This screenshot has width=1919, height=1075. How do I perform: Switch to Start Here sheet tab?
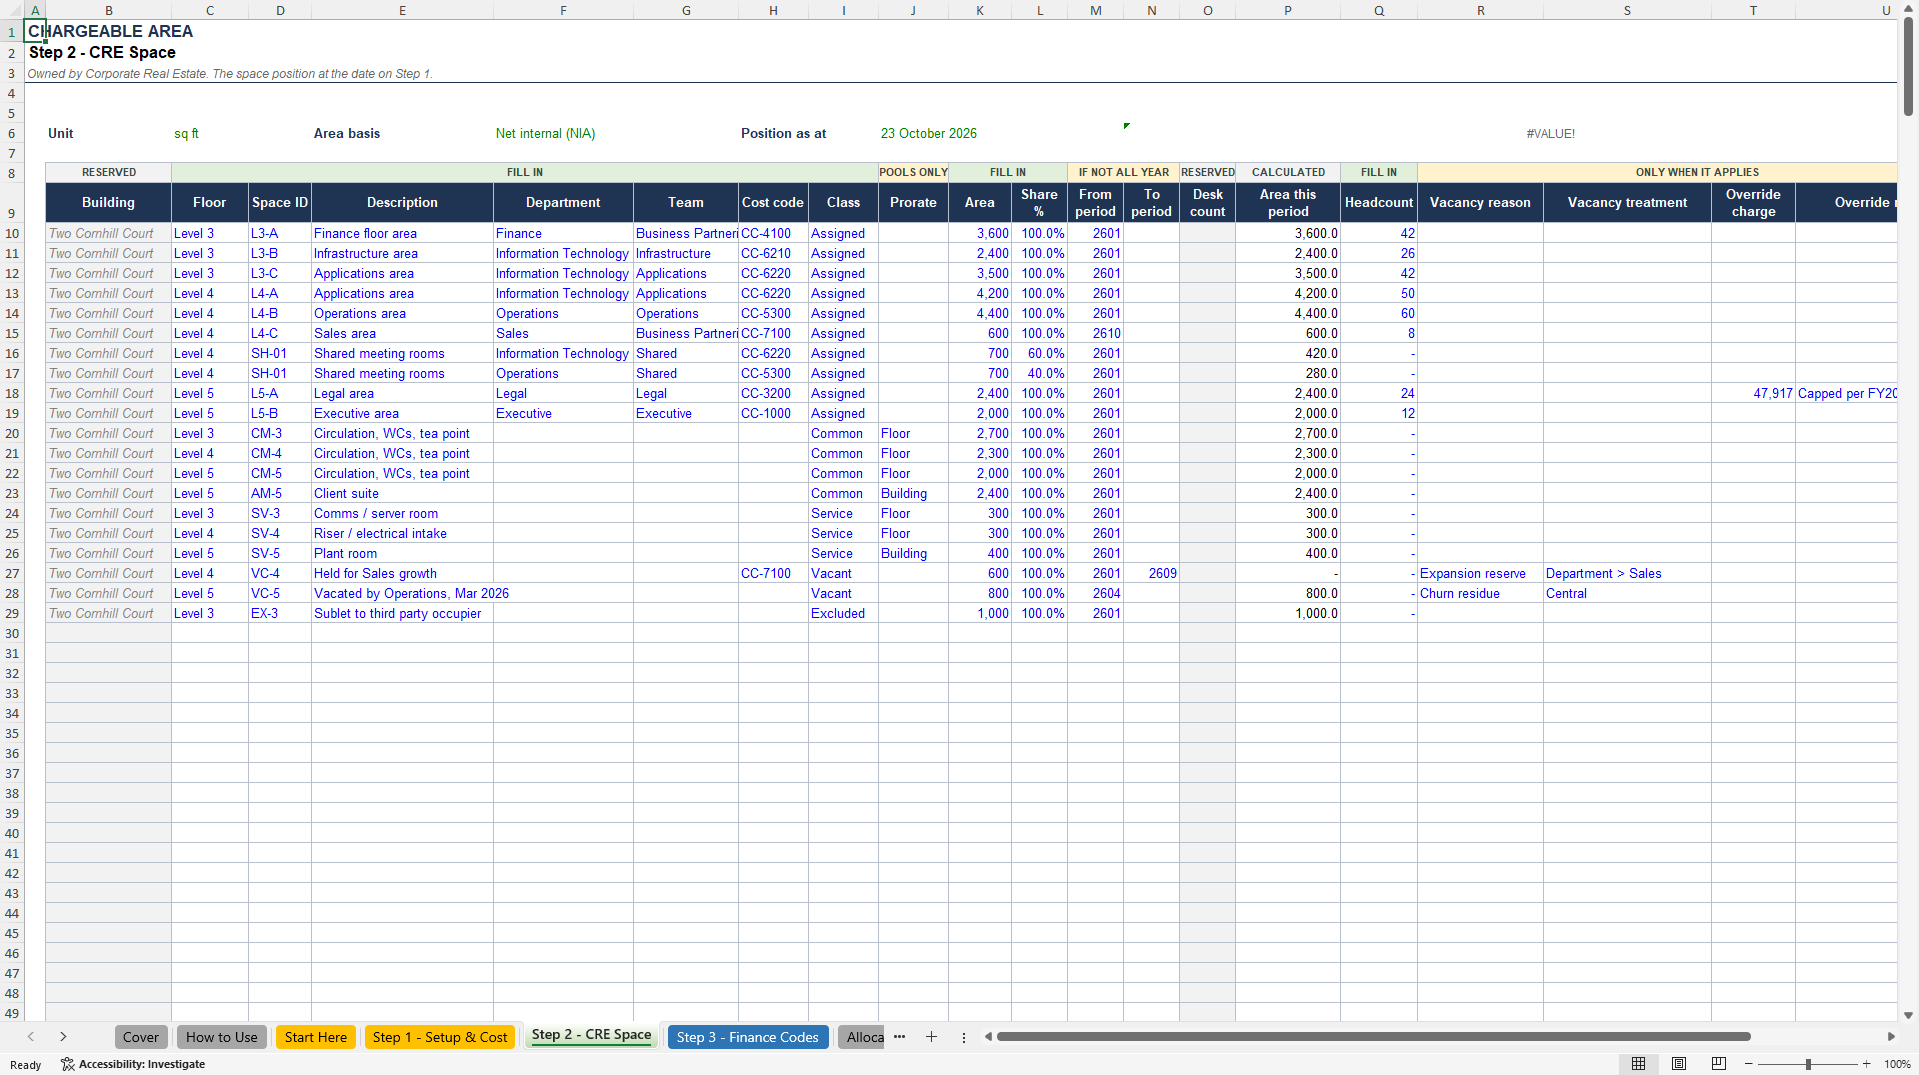pos(316,1037)
